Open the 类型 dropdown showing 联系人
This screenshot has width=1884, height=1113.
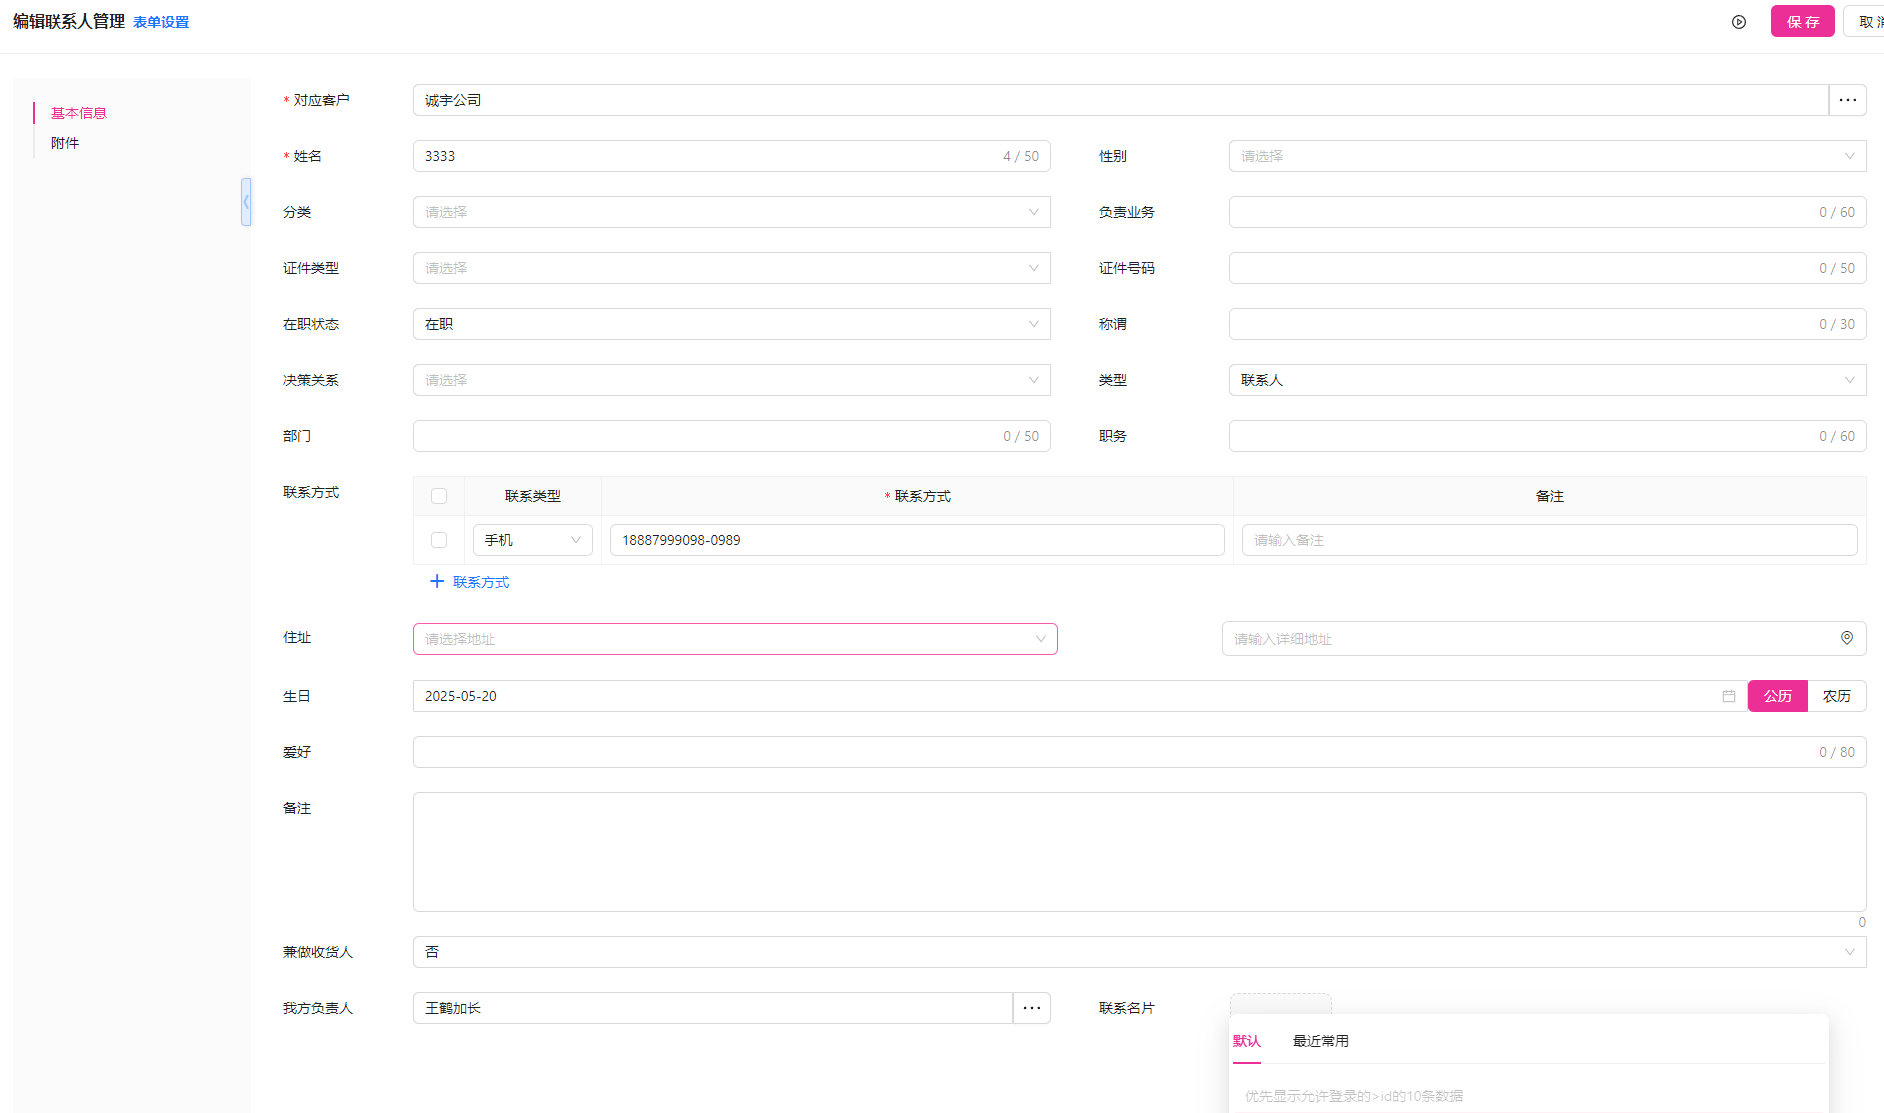point(1548,380)
